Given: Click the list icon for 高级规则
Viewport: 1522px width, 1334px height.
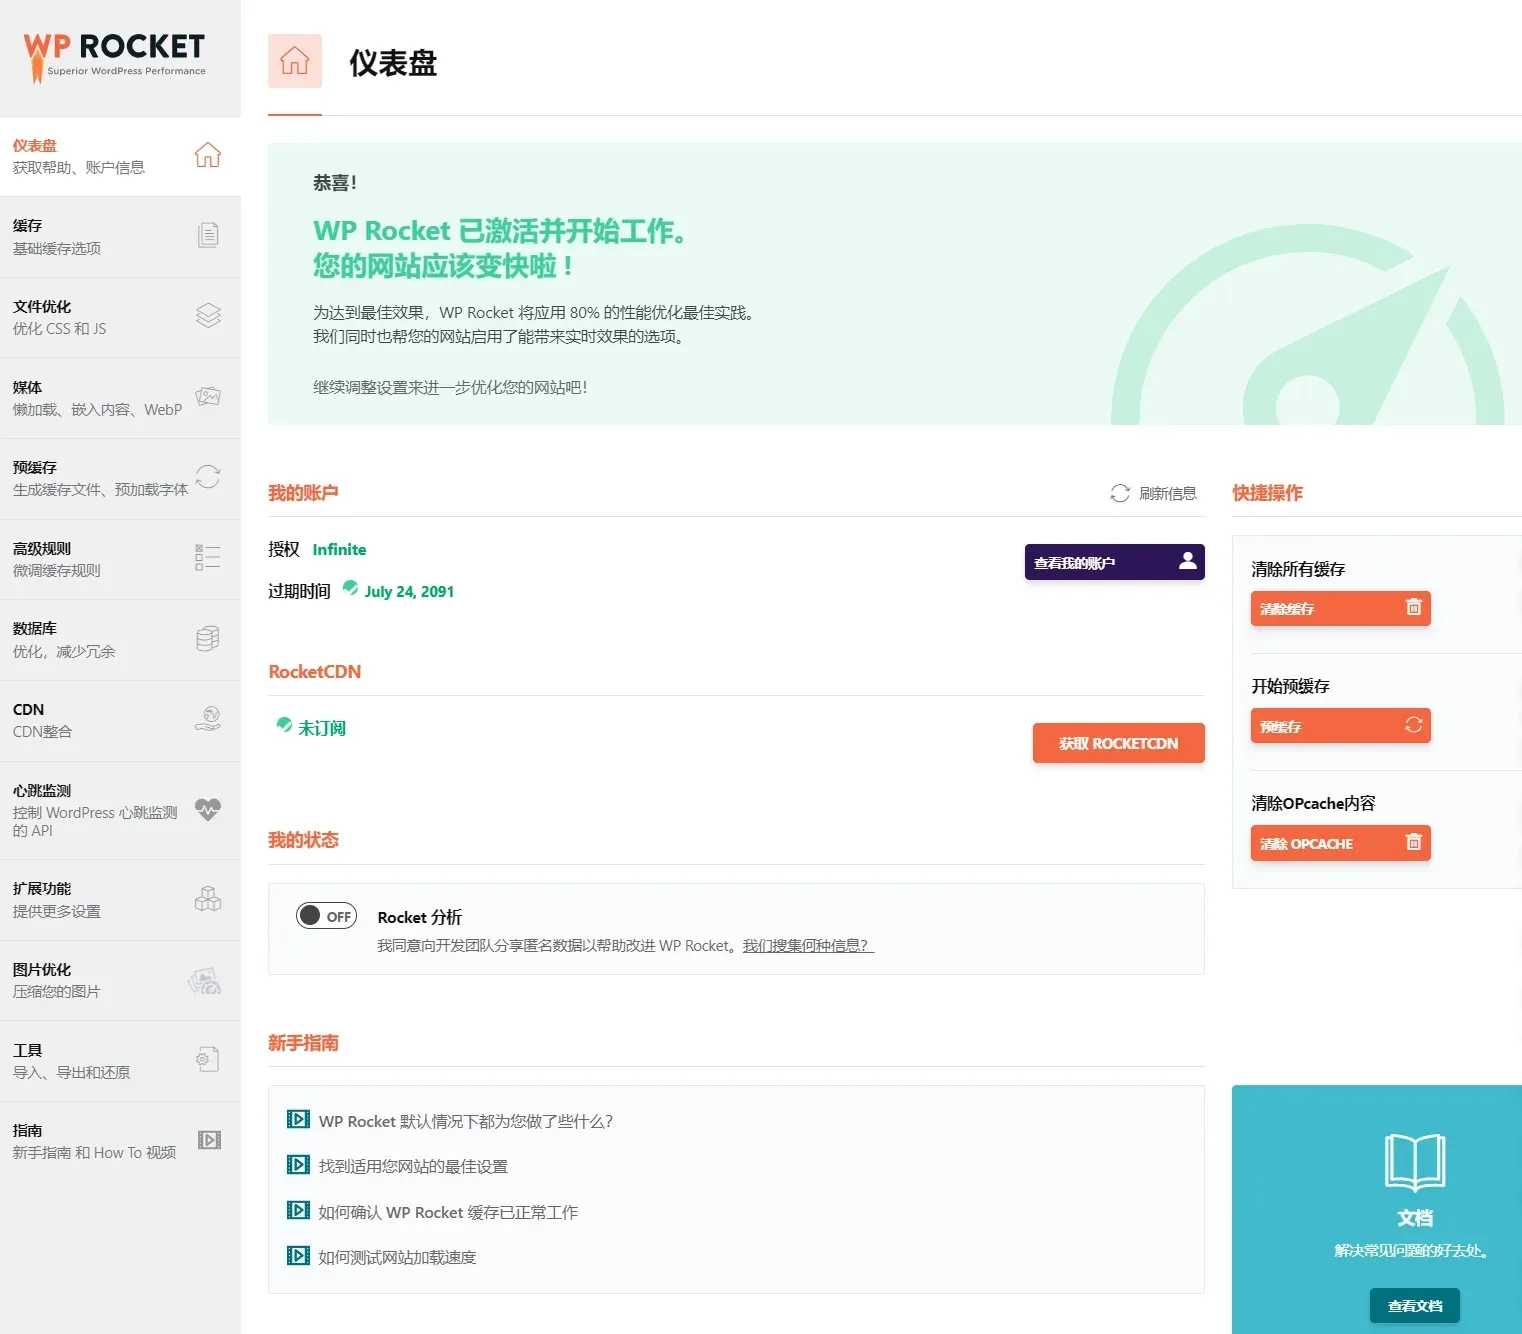Looking at the screenshot, I should point(208,558).
